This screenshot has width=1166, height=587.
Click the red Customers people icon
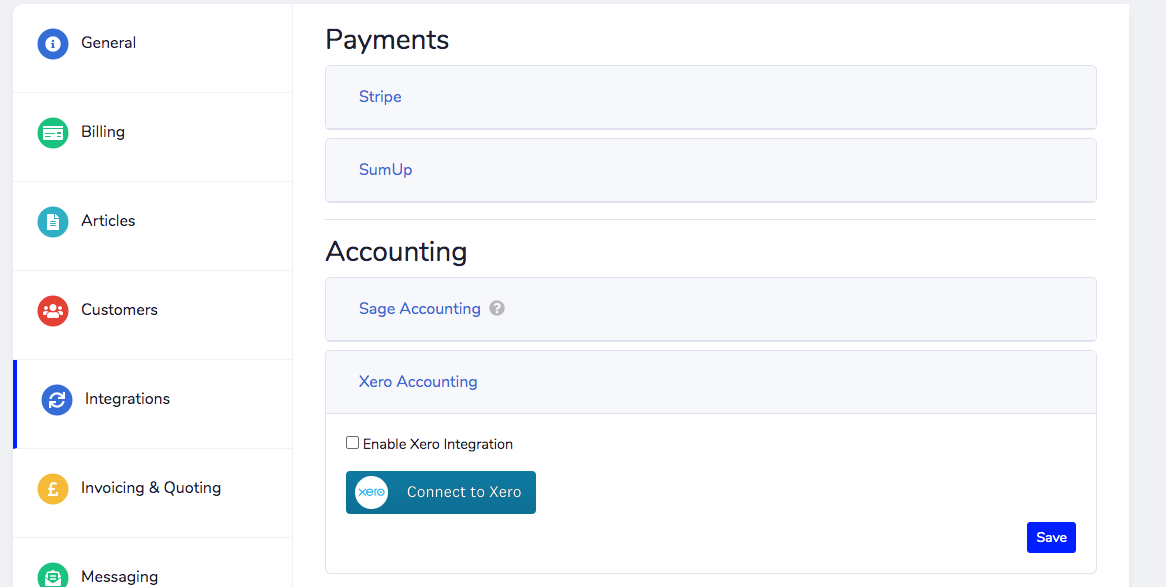pos(53,311)
